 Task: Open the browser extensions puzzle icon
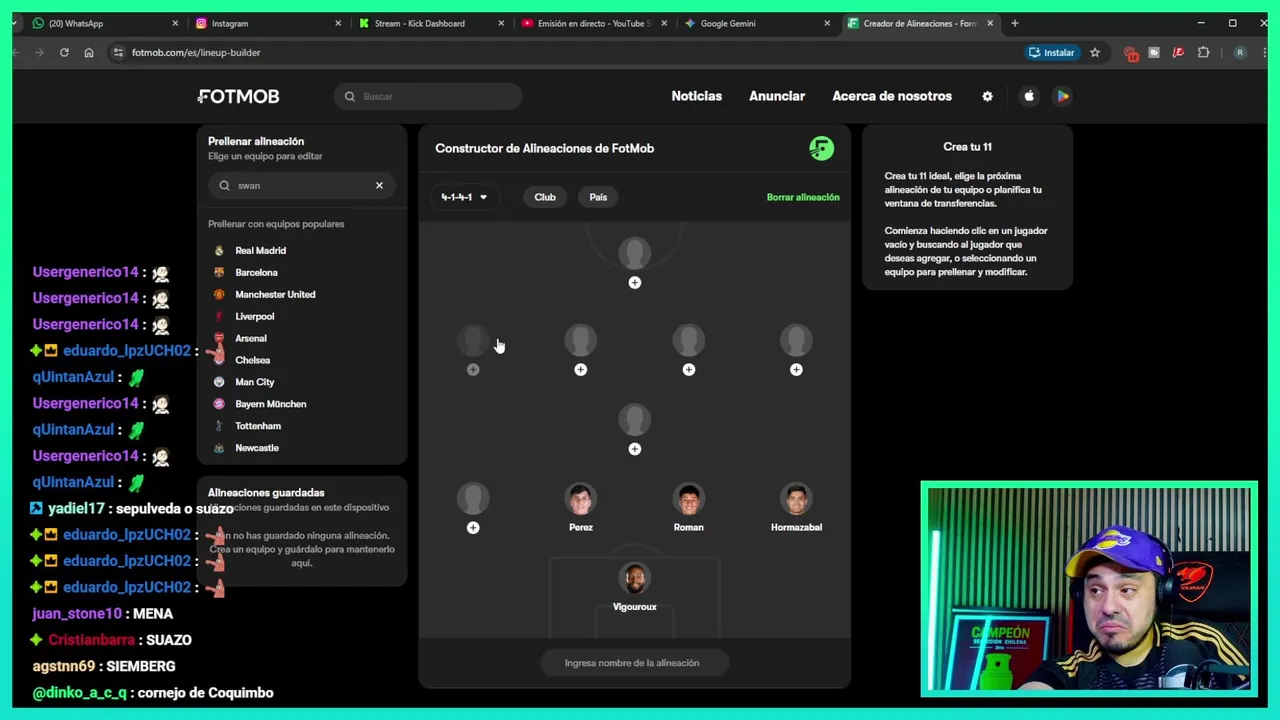[x=1203, y=53]
